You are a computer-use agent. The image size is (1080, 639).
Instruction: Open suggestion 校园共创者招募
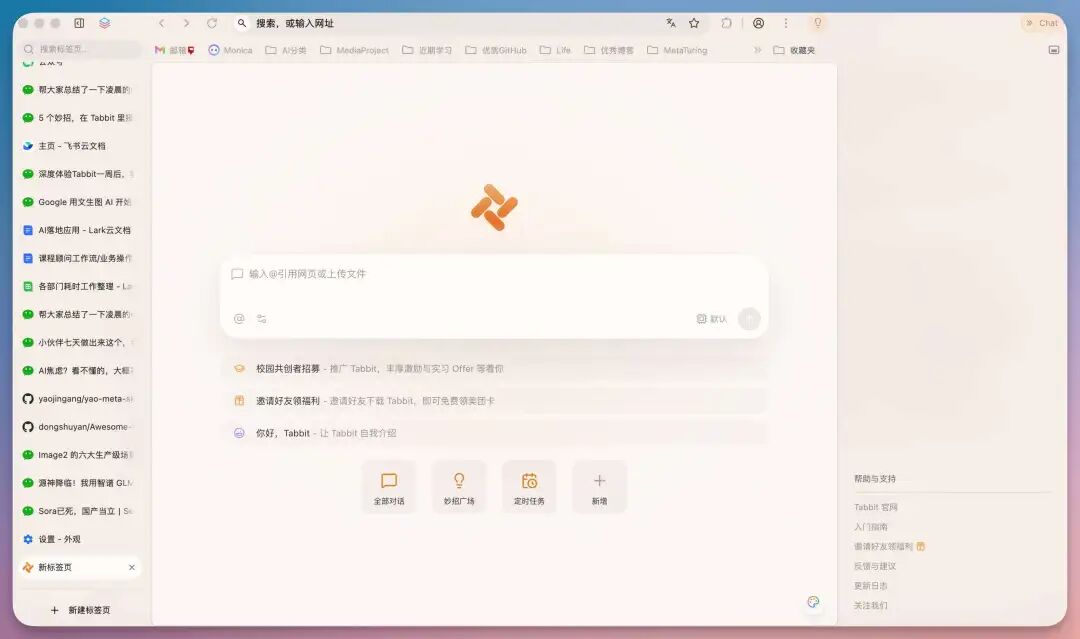coord(494,369)
